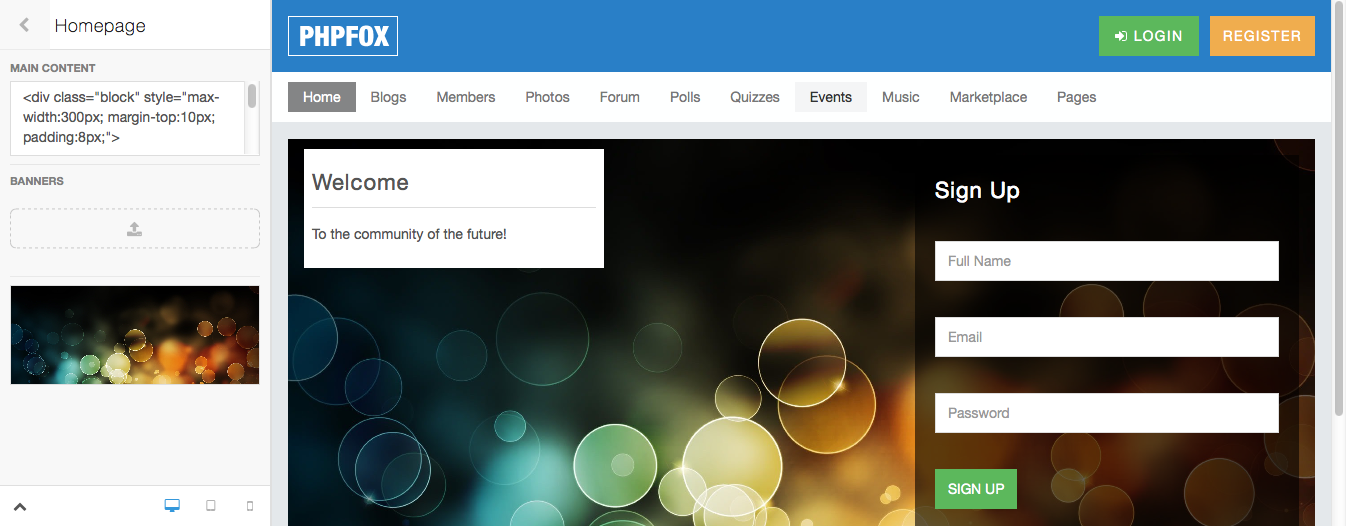Image resolution: width=1346 pixels, height=526 pixels.
Task: Collapse the panel with the bottom chevron
Action: (20, 507)
